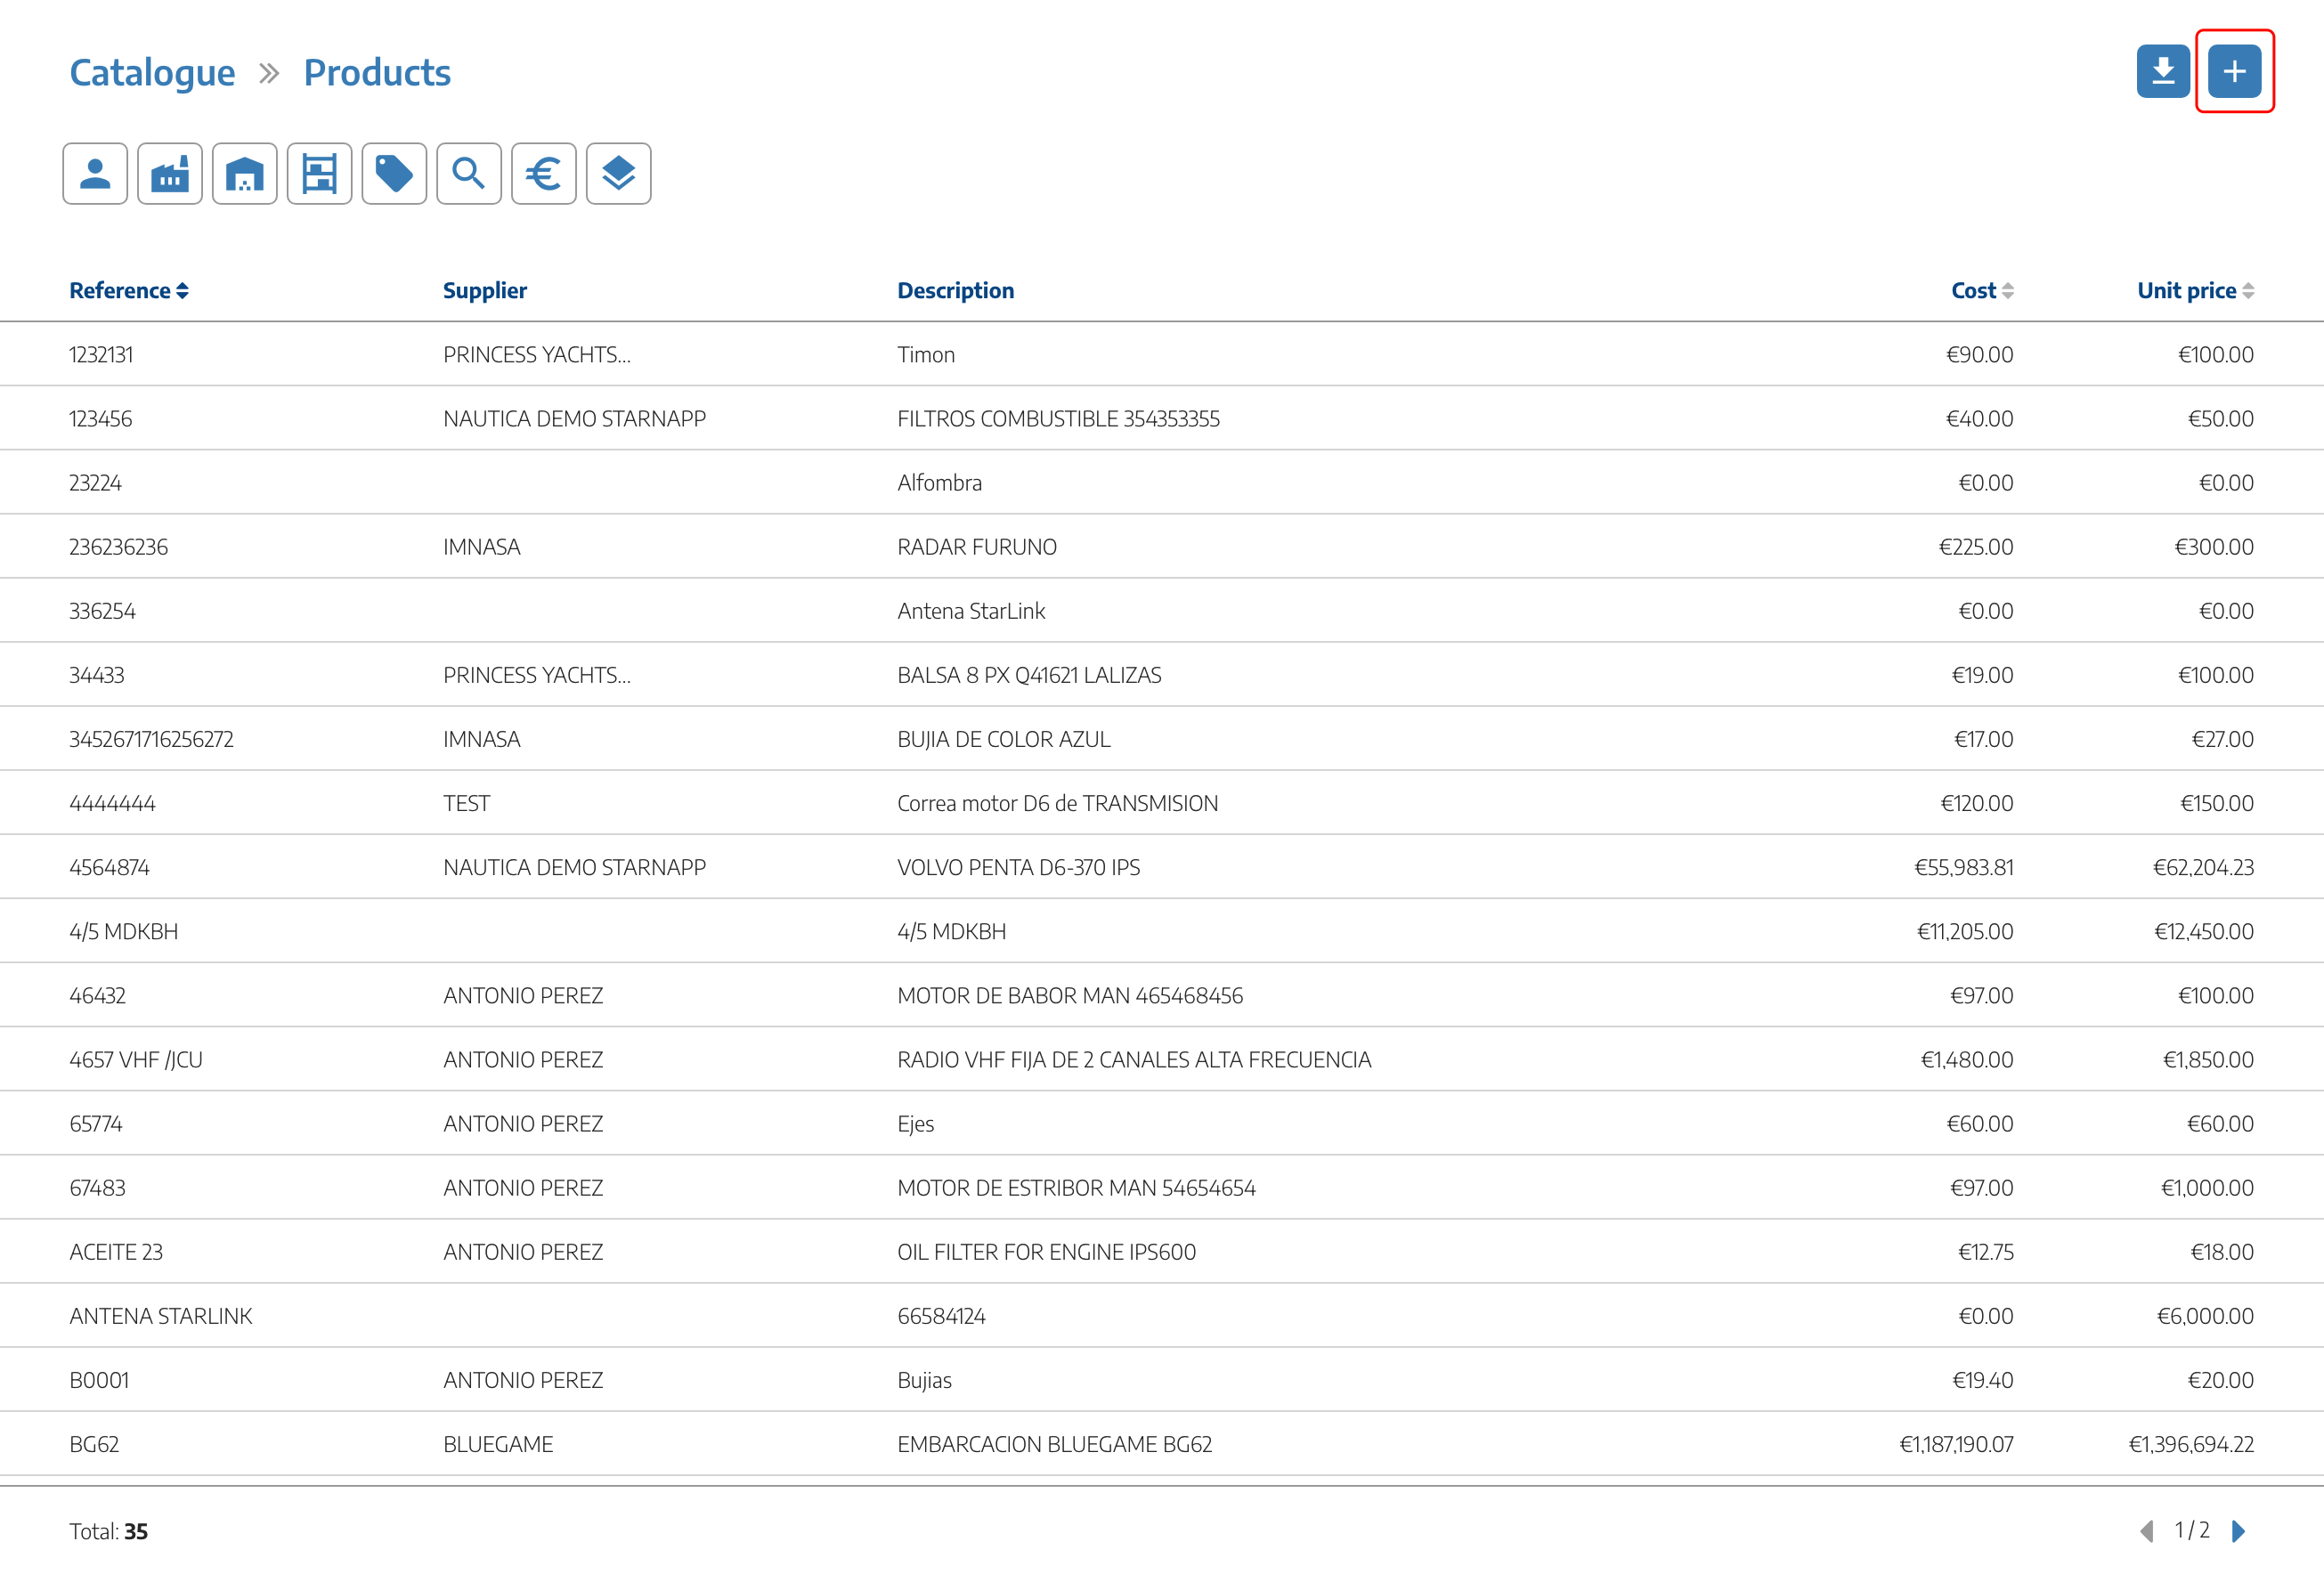Viewport: 2324px width, 1574px height.
Task: Click the Supplier column header
Action: 485,291
